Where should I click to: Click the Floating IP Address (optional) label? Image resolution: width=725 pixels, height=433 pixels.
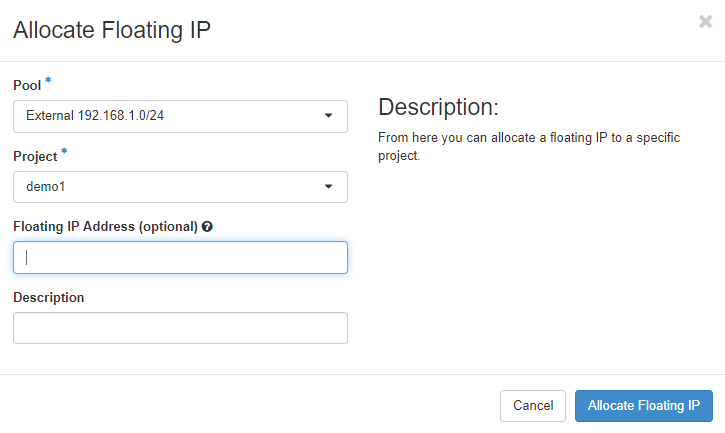[105, 227]
